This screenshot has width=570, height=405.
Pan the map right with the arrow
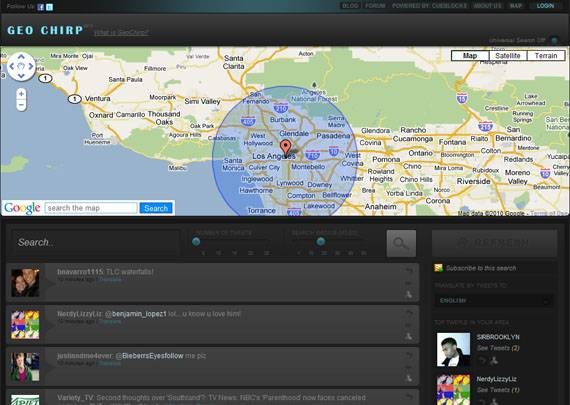click(31, 66)
